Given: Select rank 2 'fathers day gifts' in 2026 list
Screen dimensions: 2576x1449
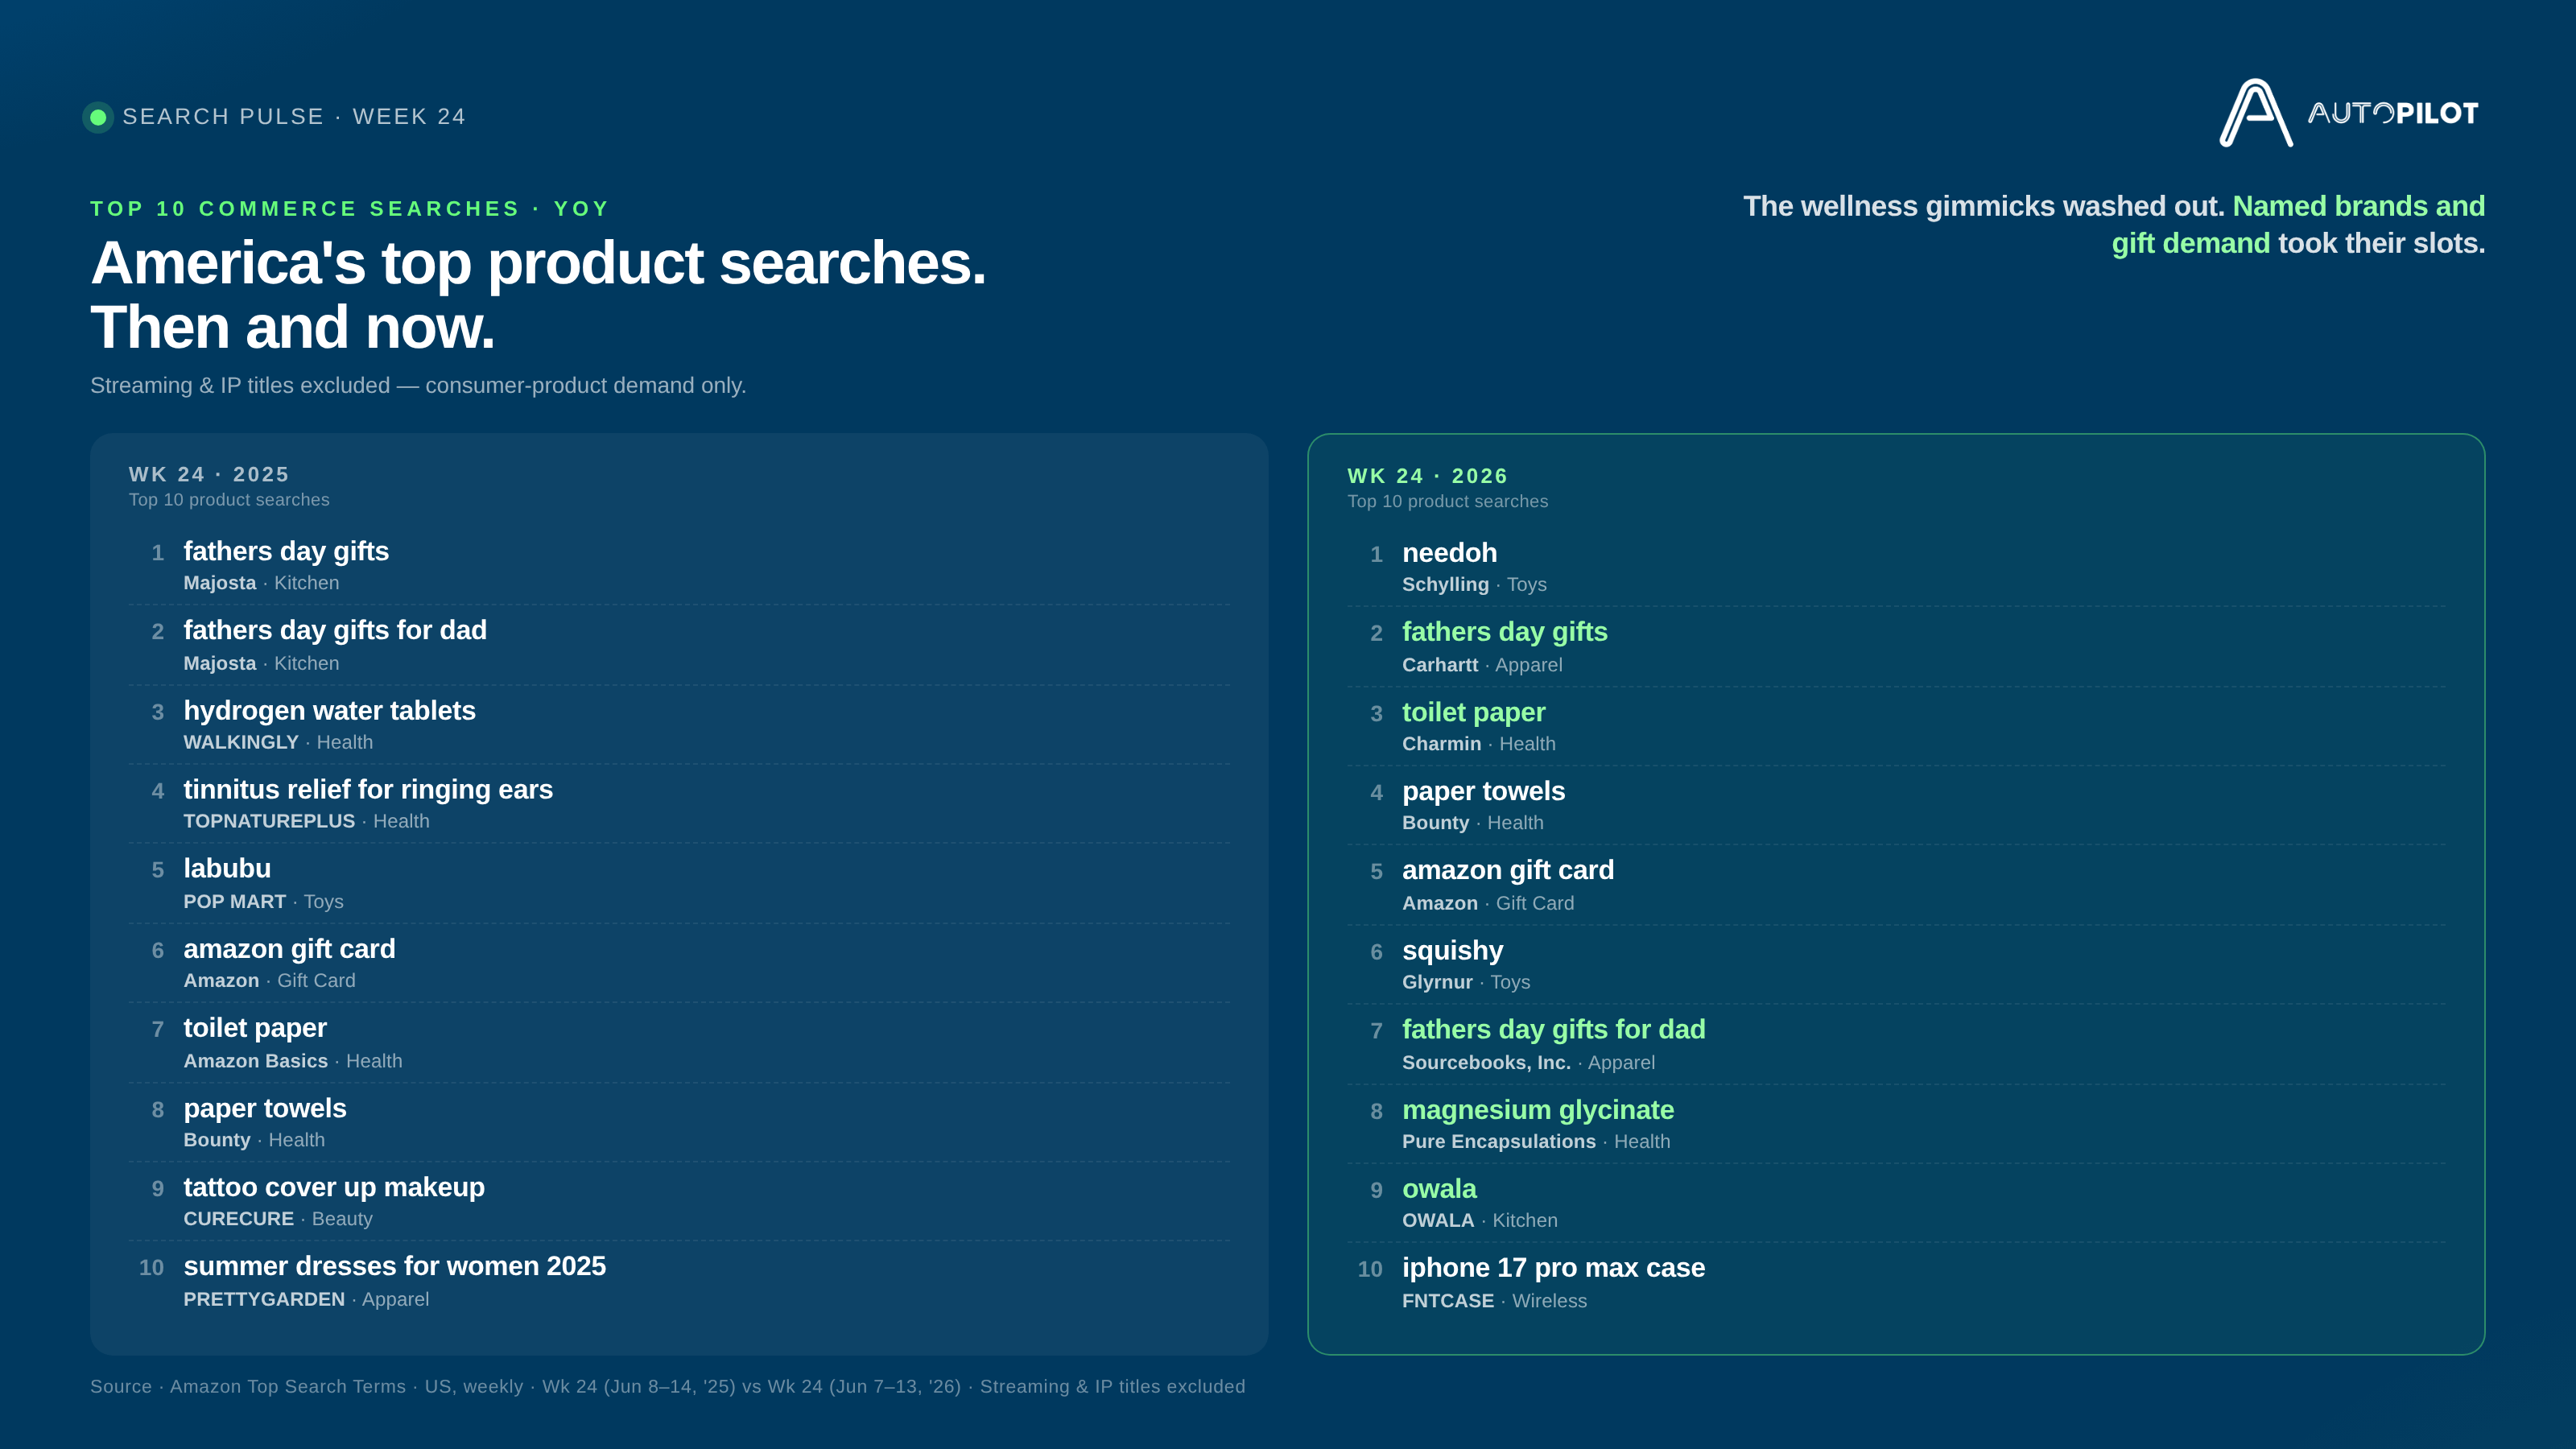Looking at the screenshot, I should click(1505, 631).
